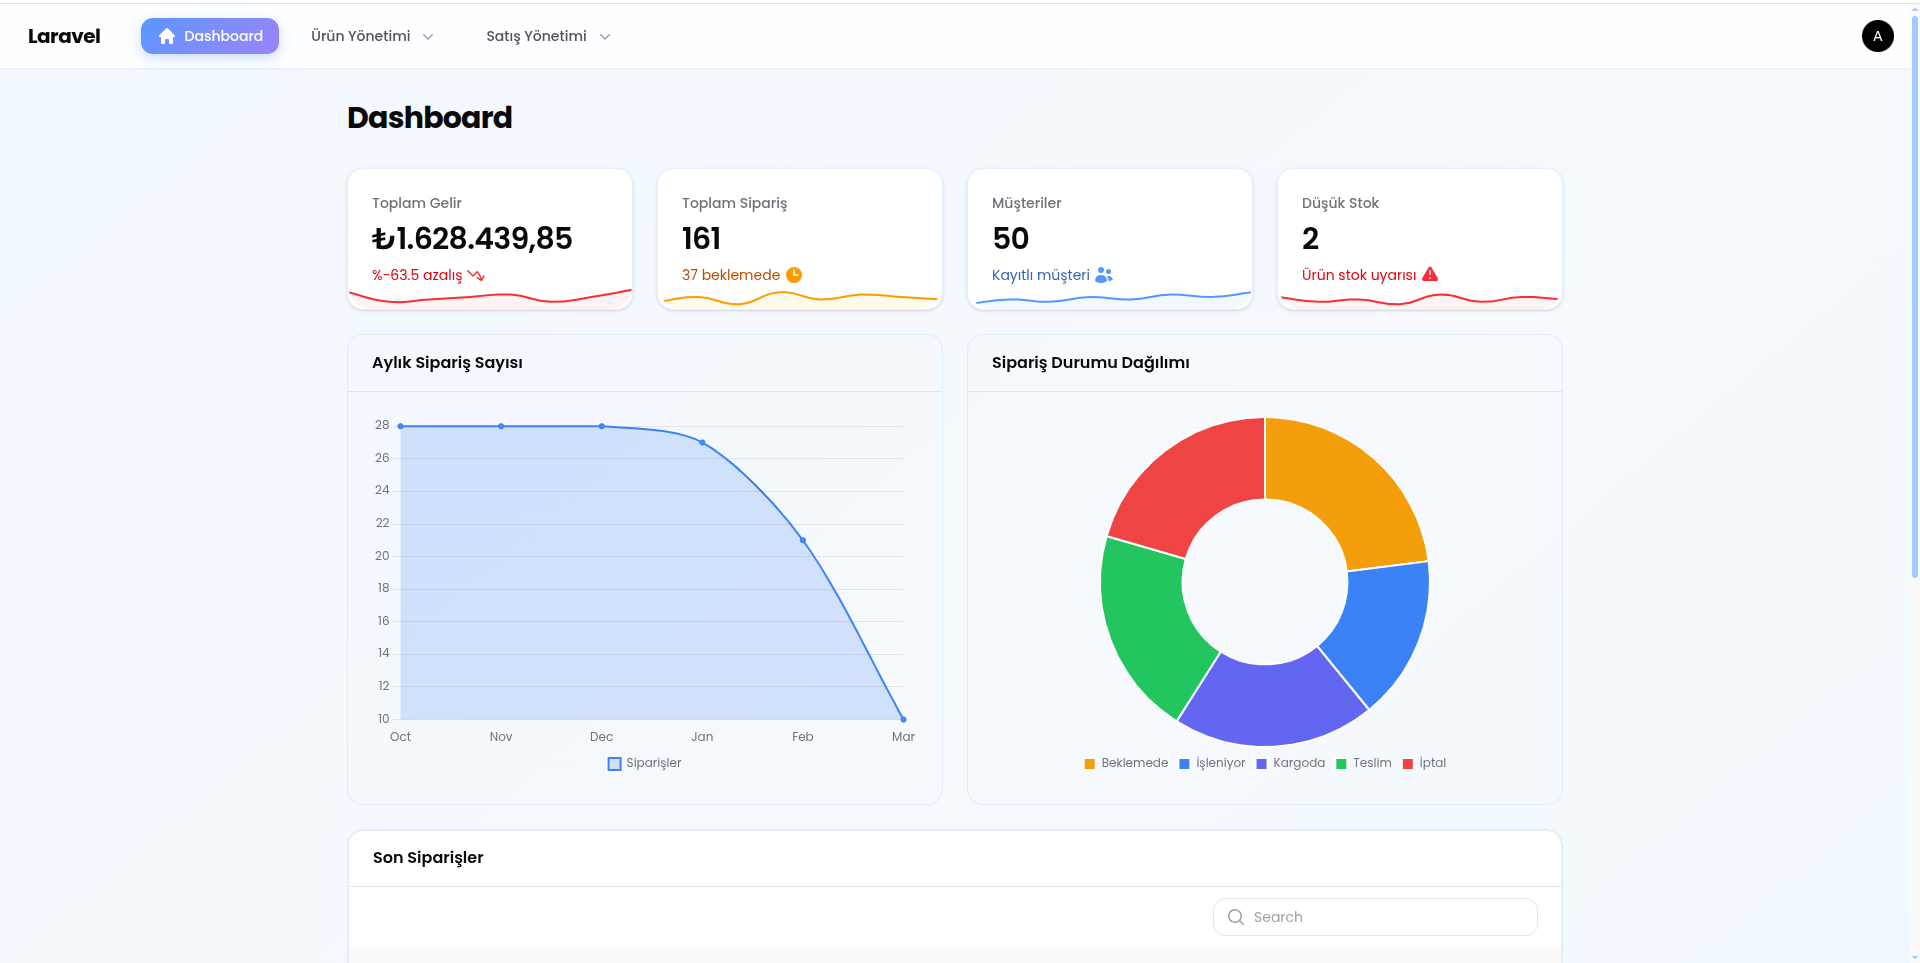This screenshot has width=1920, height=963.
Task: Expand the 'Ürün Yönetimi' dropdown chevron
Action: (x=428, y=37)
